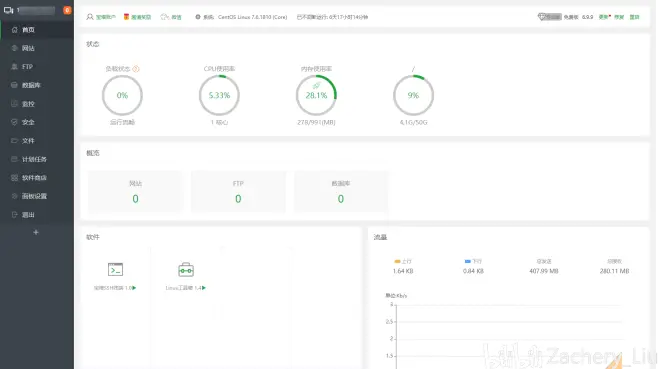Click the 状态 section heading

click(93, 44)
